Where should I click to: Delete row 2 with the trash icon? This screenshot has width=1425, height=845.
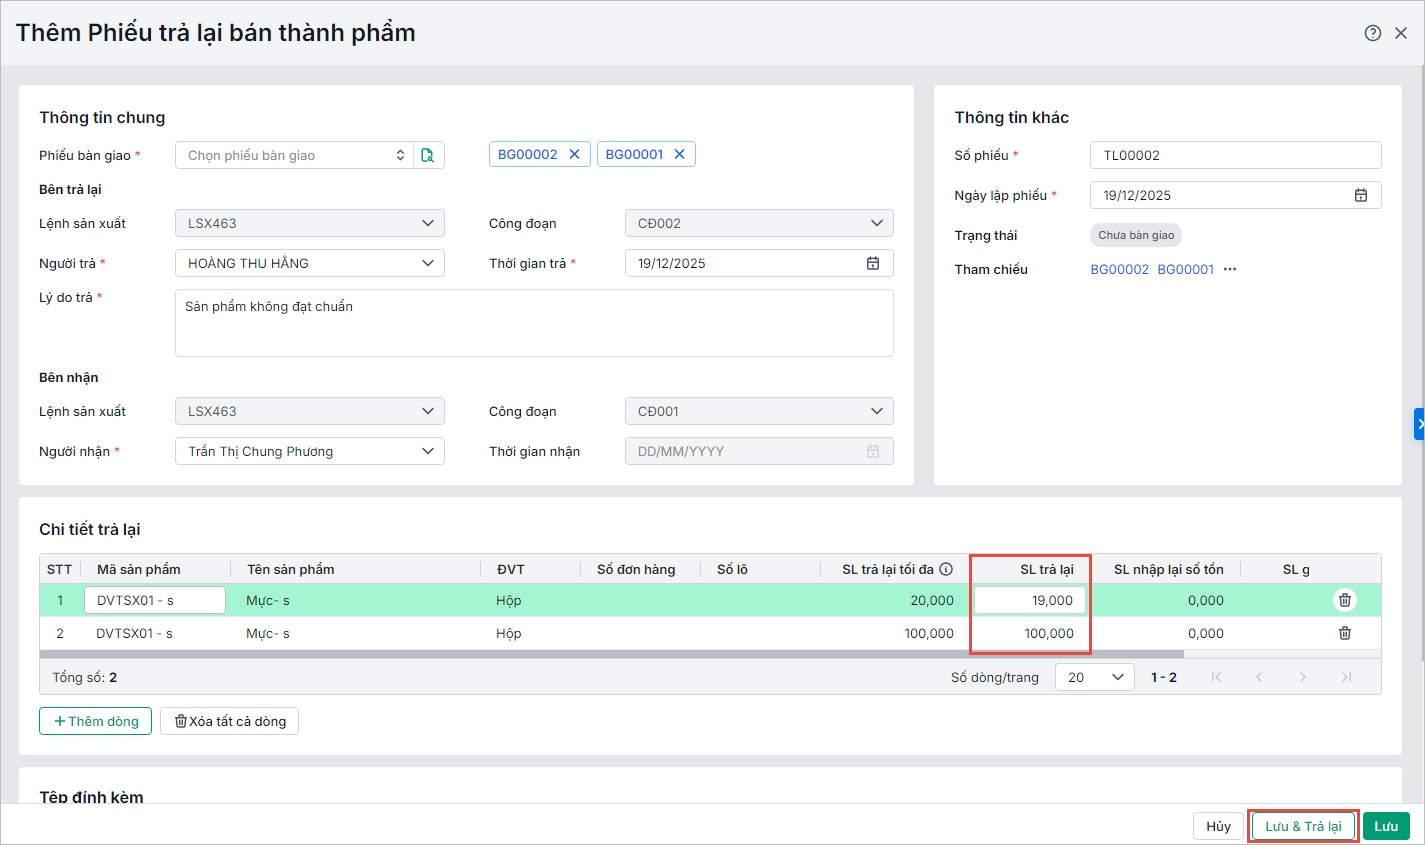click(1344, 633)
